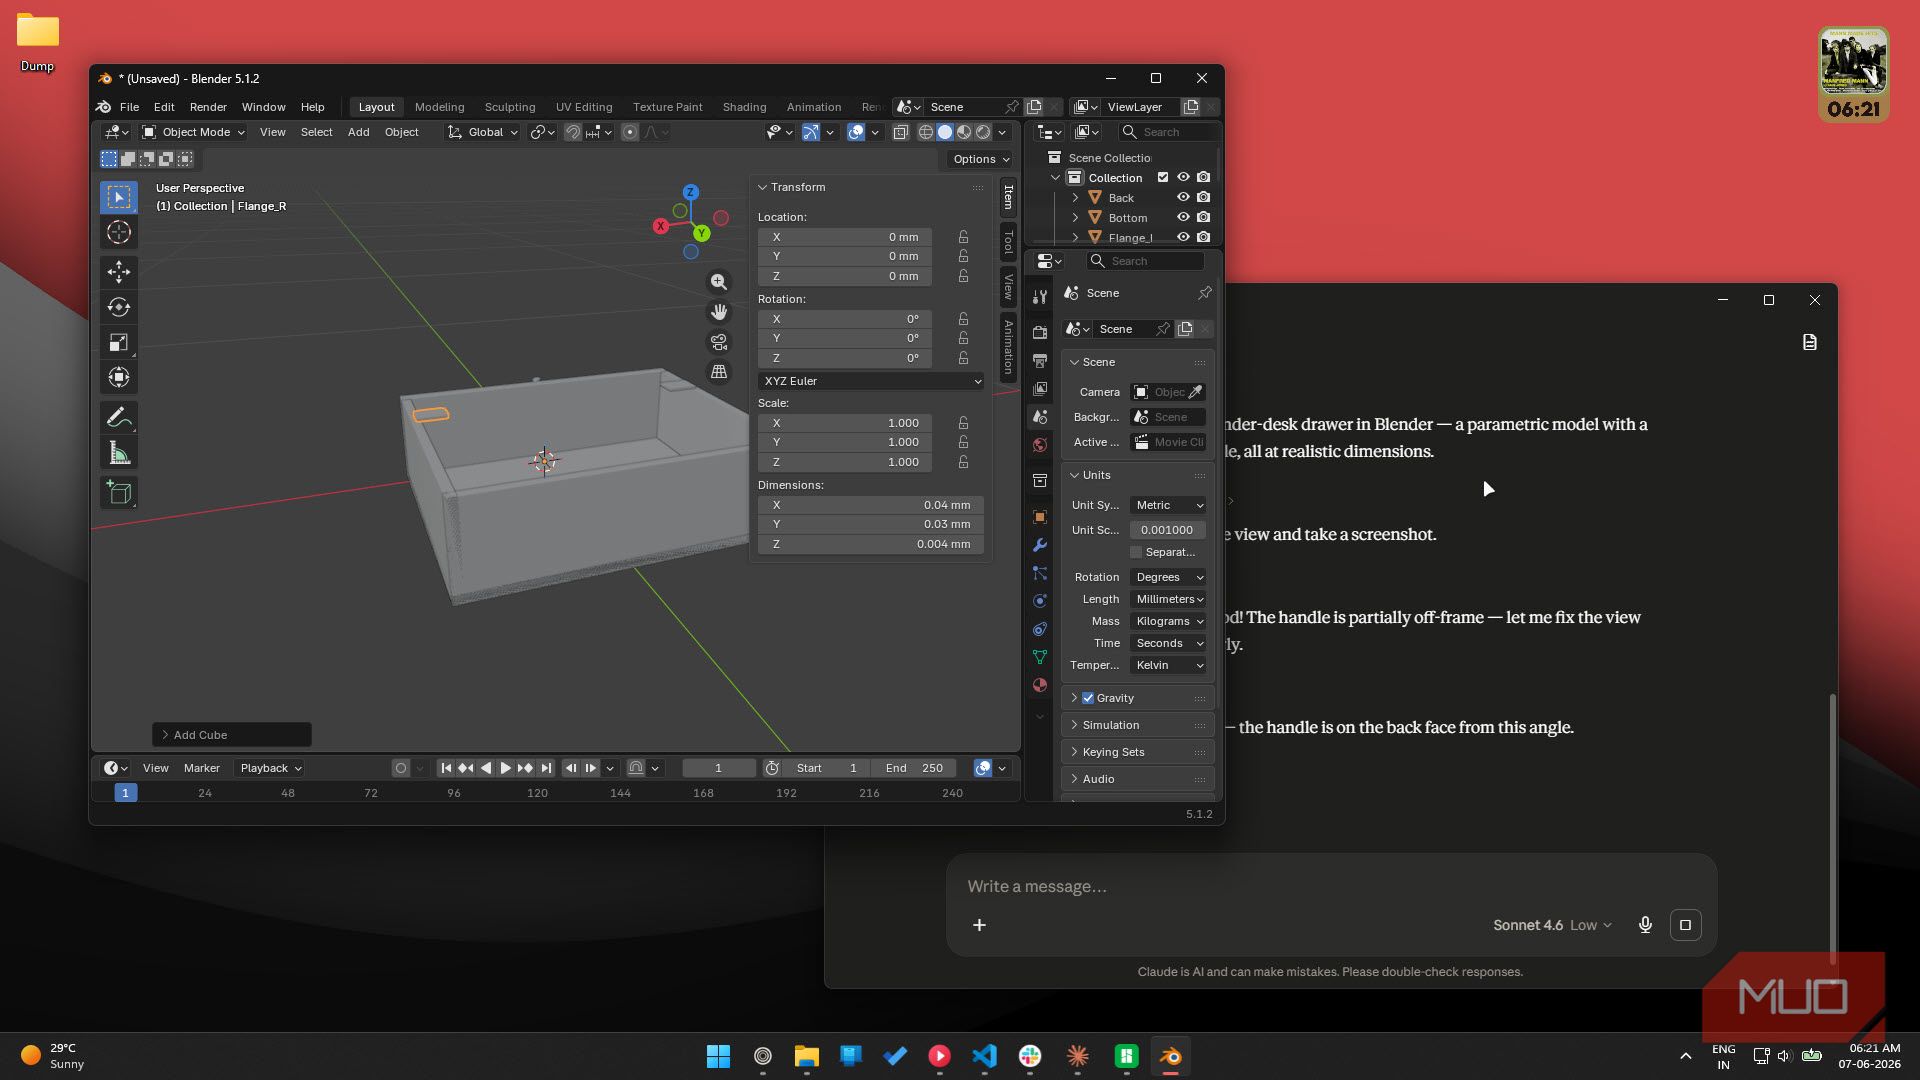This screenshot has width=1920, height=1080.
Task: Open the Object properties tab
Action: click(1040, 517)
